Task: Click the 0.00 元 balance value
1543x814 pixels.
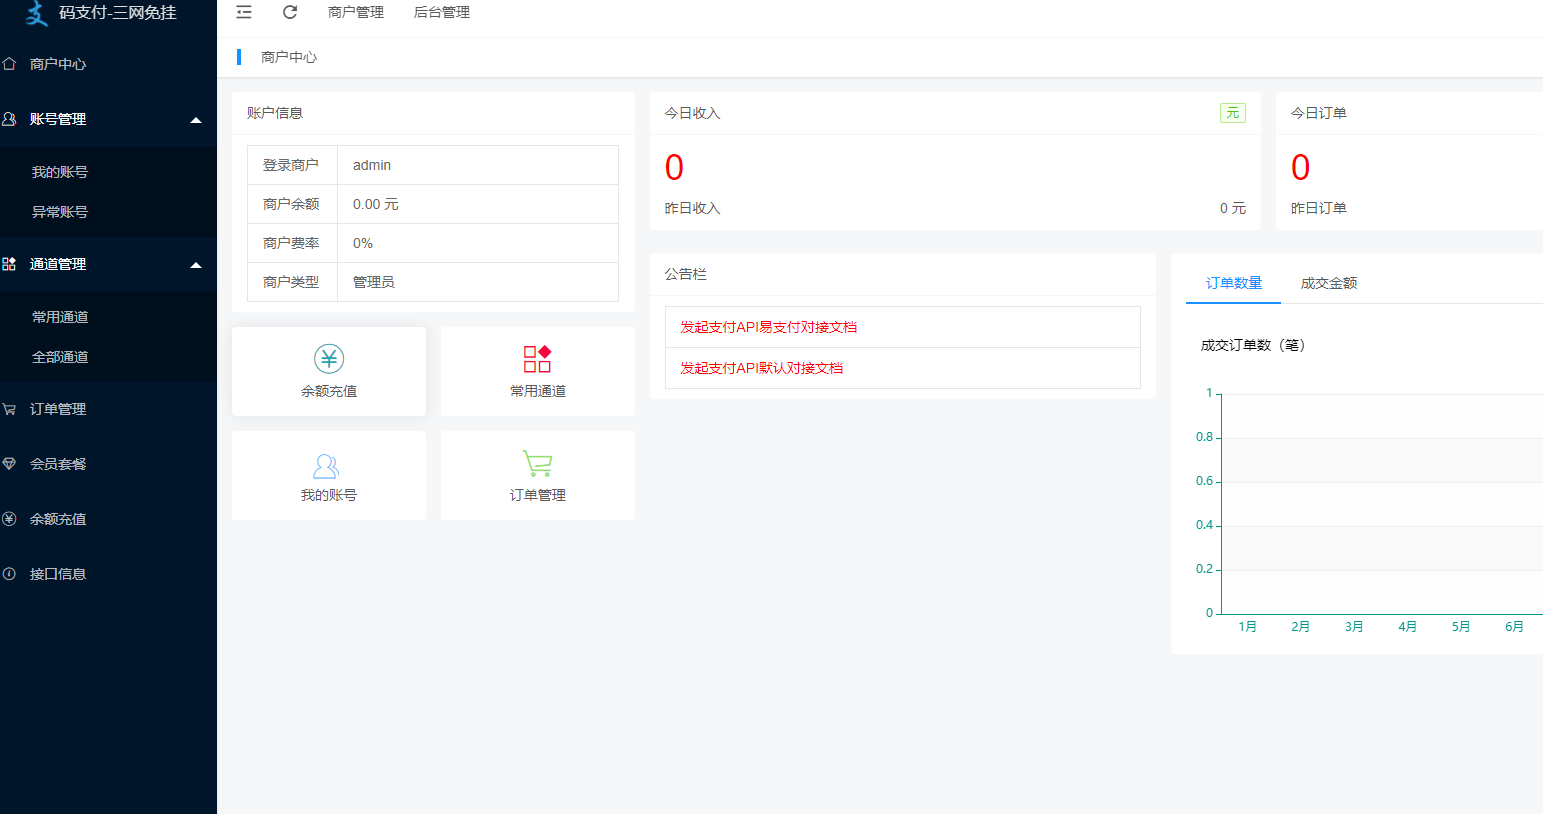Action: pos(376,204)
